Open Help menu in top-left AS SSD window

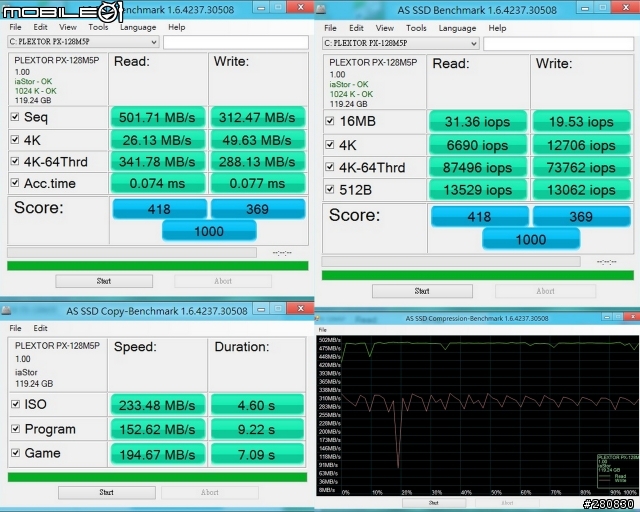177,27
